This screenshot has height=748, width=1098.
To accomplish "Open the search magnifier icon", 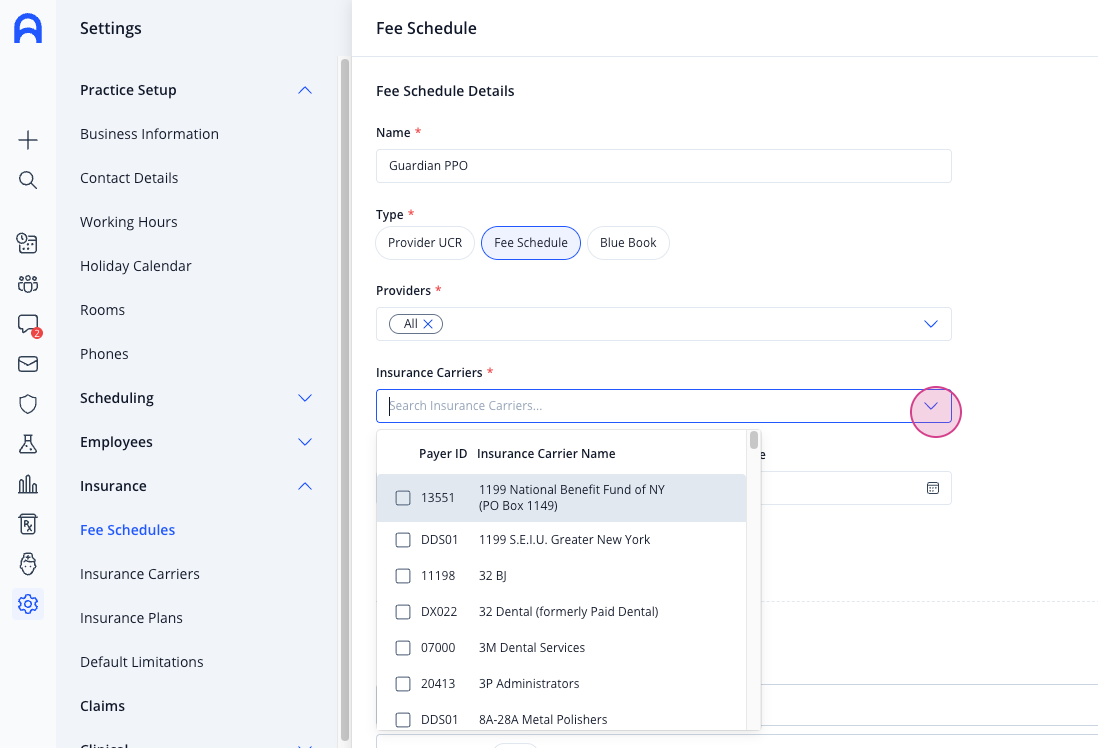I will [x=28, y=180].
